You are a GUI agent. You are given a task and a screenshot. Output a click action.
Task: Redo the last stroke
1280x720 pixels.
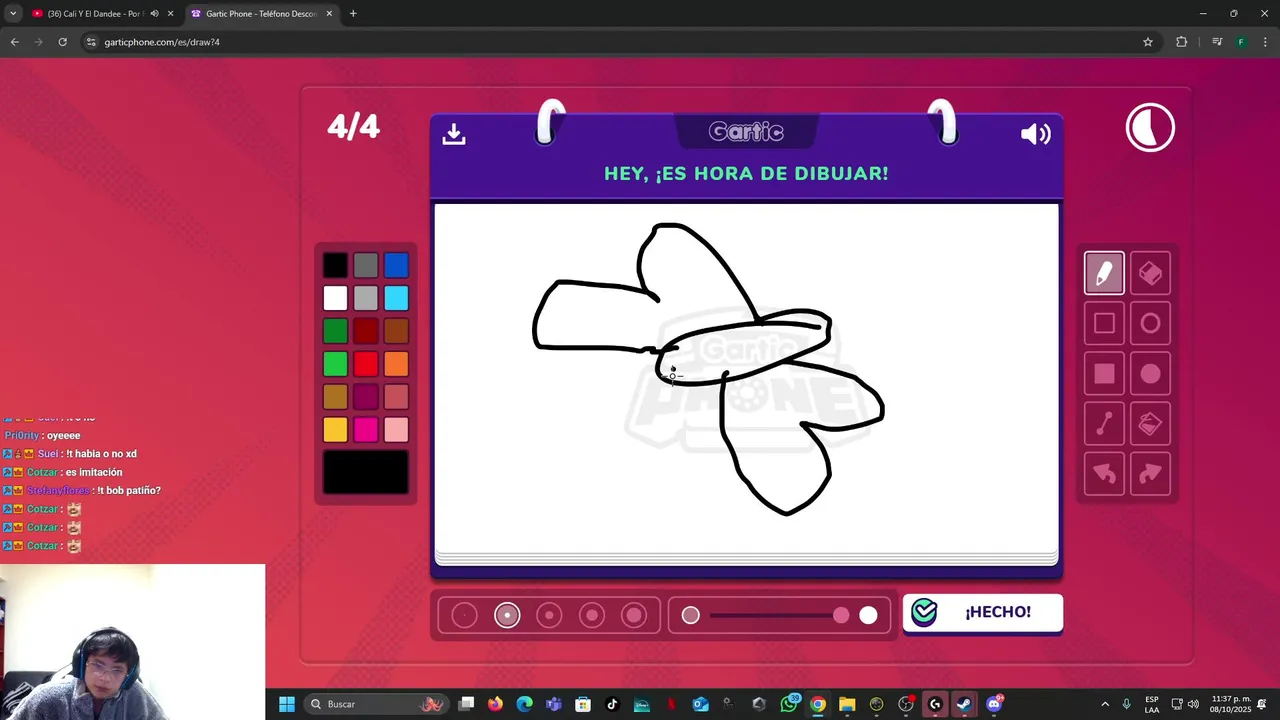[x=1150, y=474]
